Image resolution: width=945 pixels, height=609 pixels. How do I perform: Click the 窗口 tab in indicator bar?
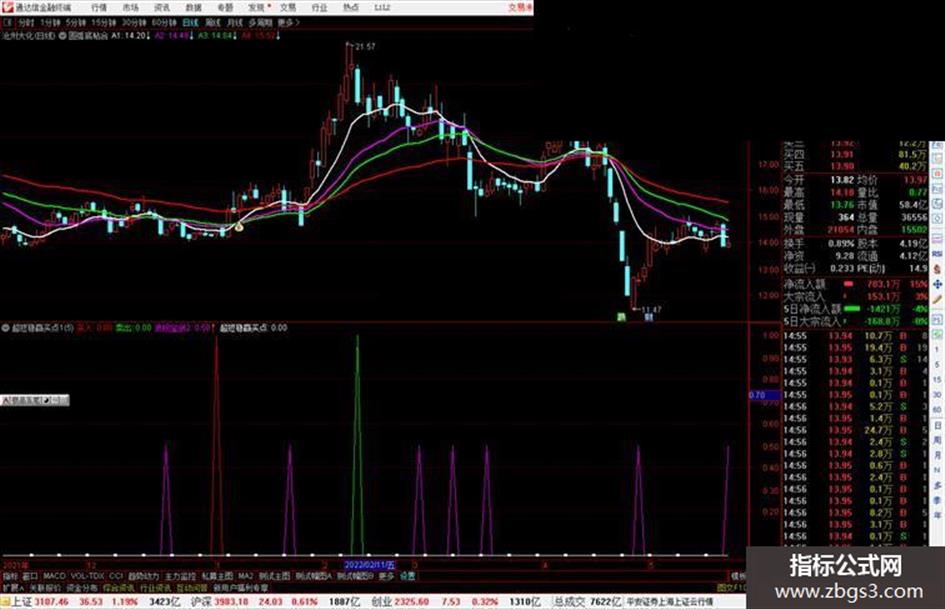point(30,576)
